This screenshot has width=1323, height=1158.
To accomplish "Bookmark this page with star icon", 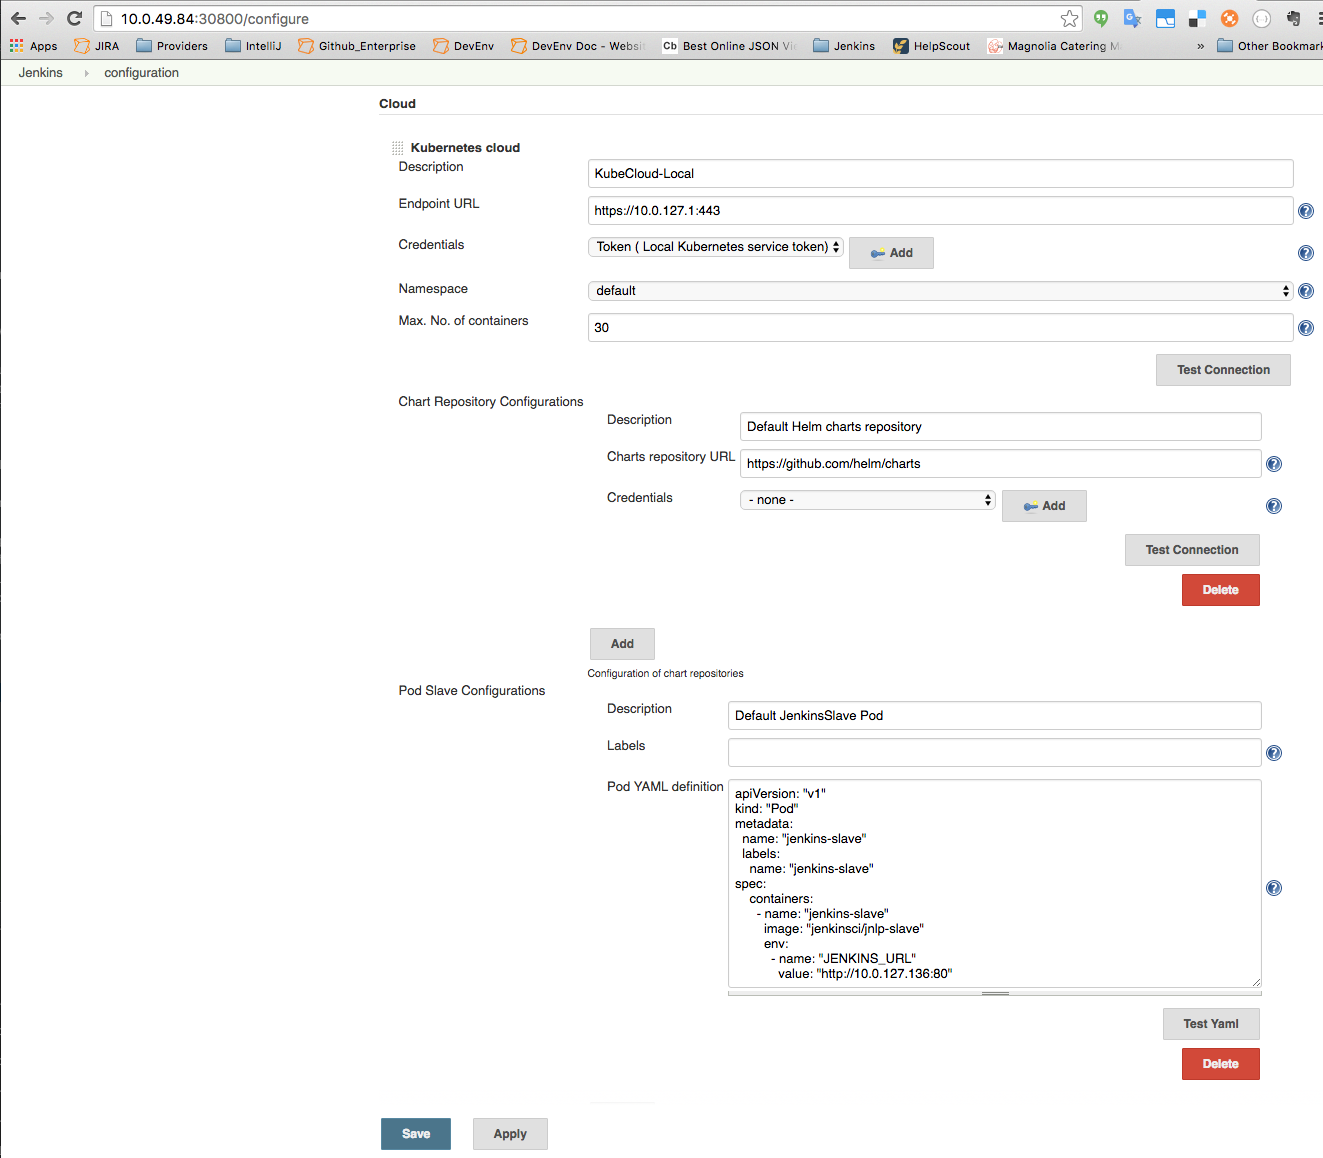I will point(1069,18).
